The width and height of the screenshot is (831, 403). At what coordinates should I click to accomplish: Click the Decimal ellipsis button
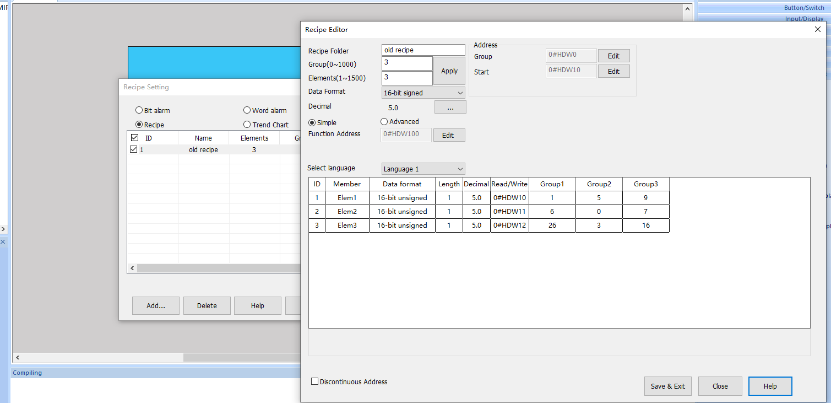click(x=450, y=107)
